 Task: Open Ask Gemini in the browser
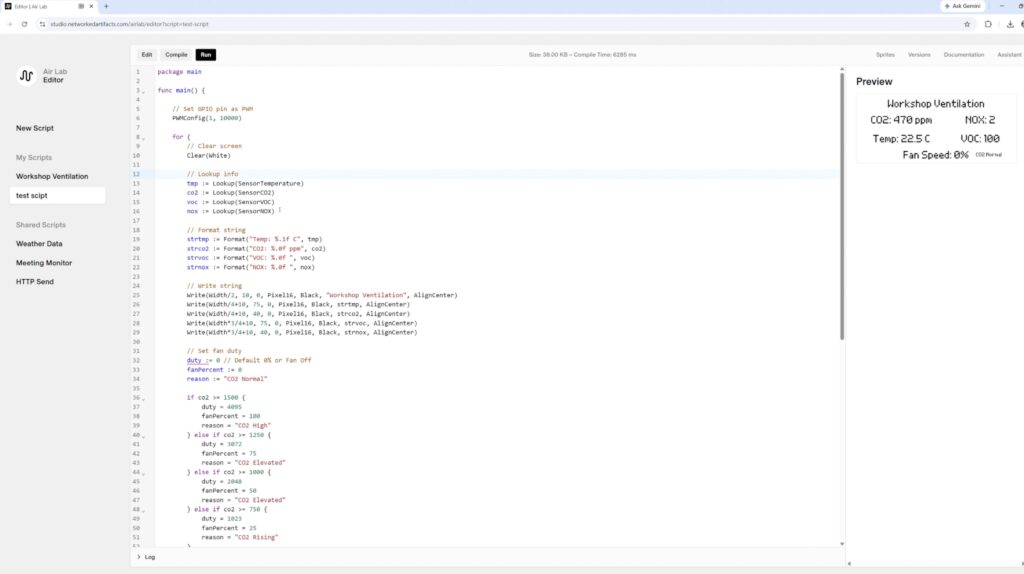point(963,6)
